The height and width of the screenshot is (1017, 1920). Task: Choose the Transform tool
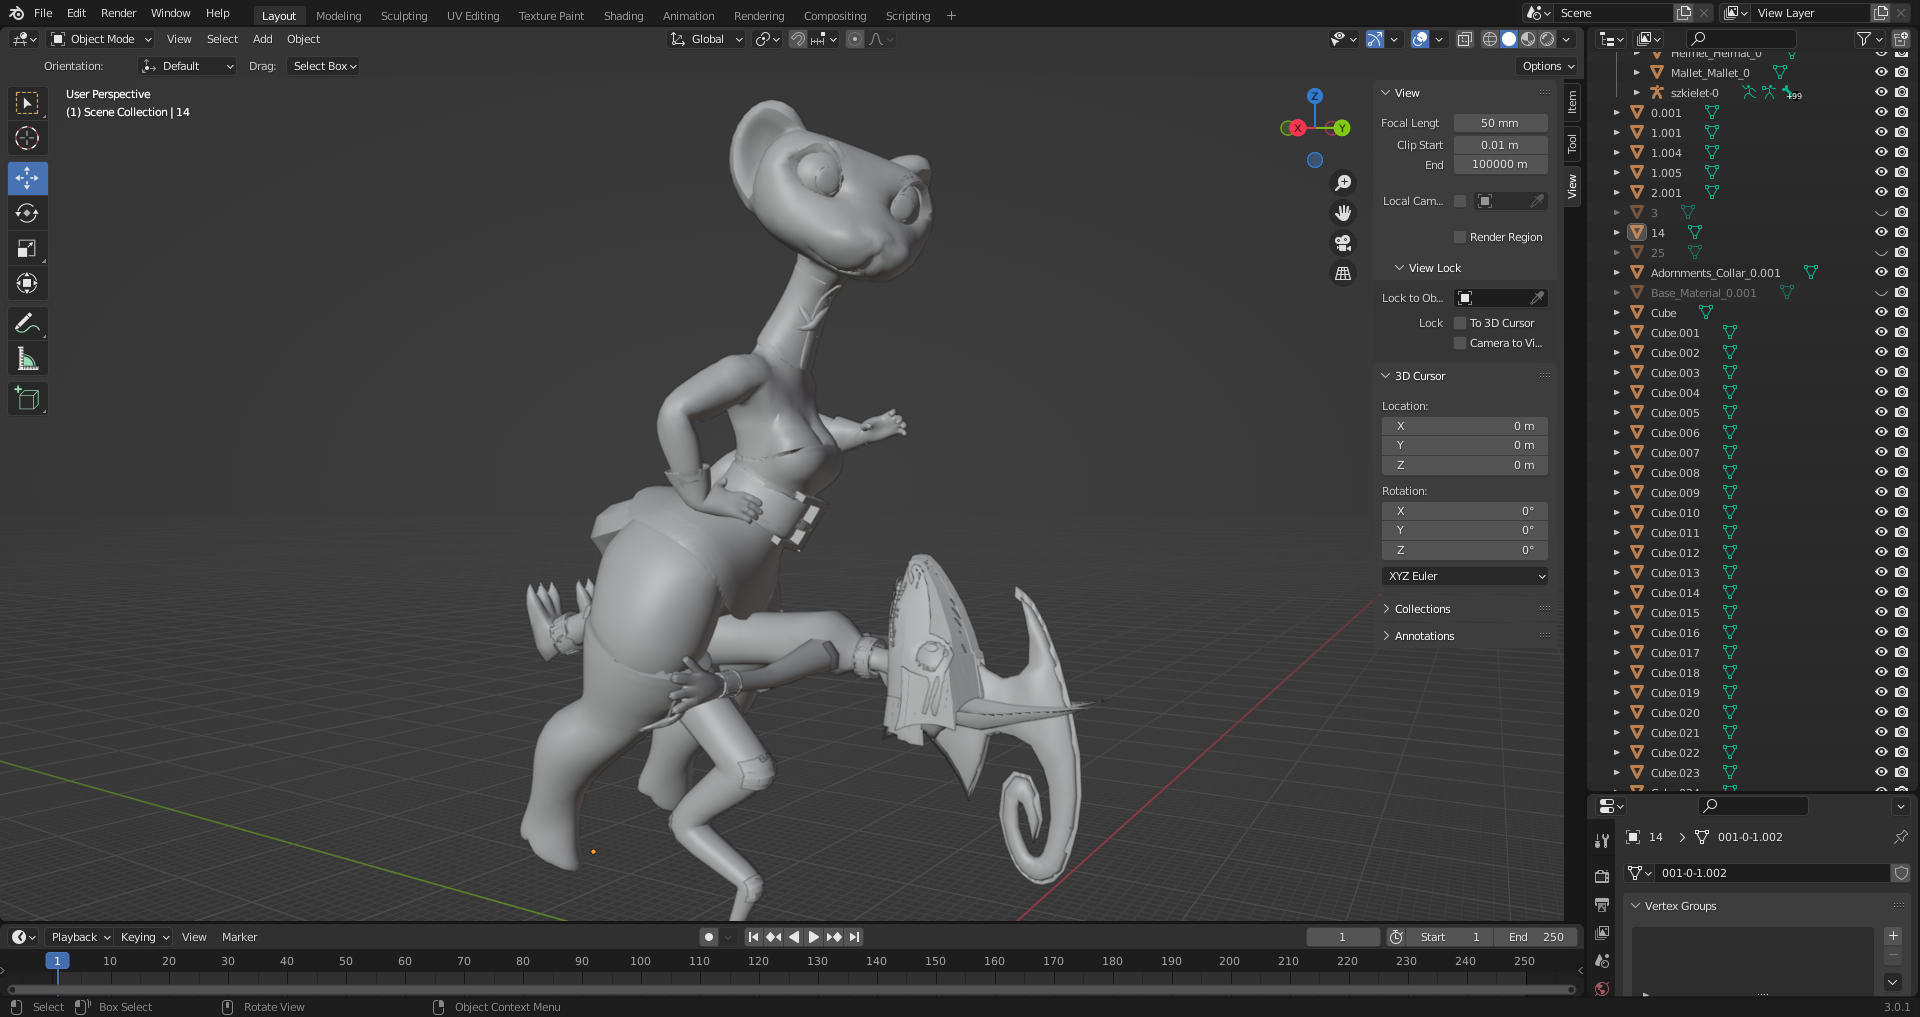[27, 283]
